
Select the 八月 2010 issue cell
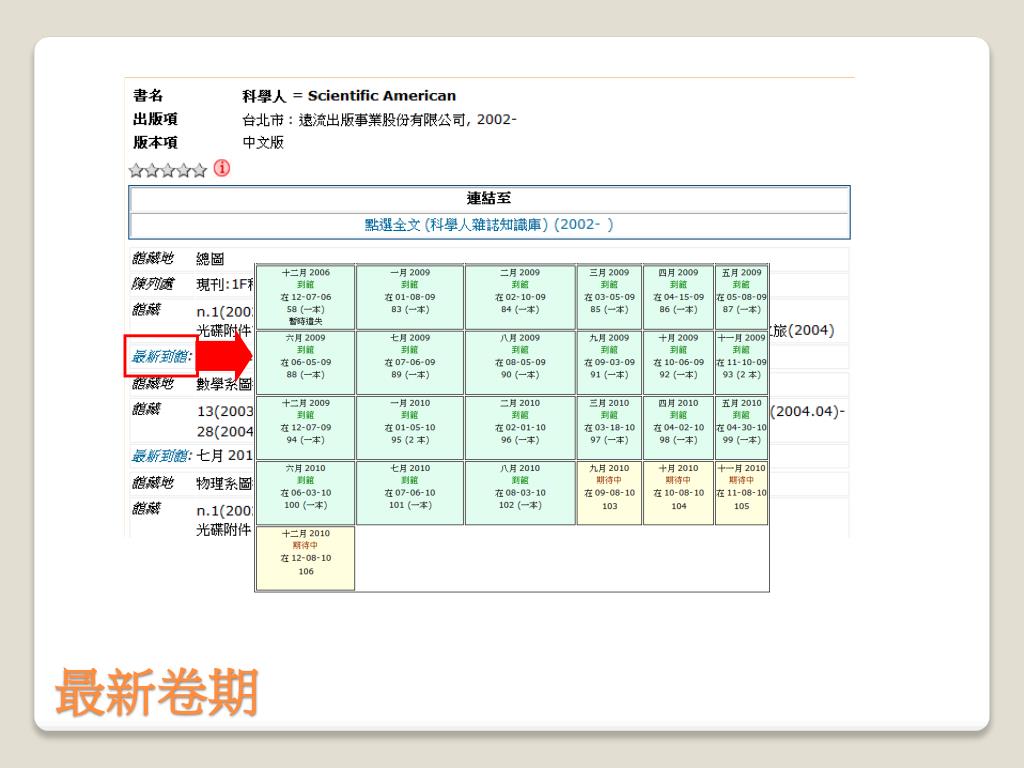point(520,492)
